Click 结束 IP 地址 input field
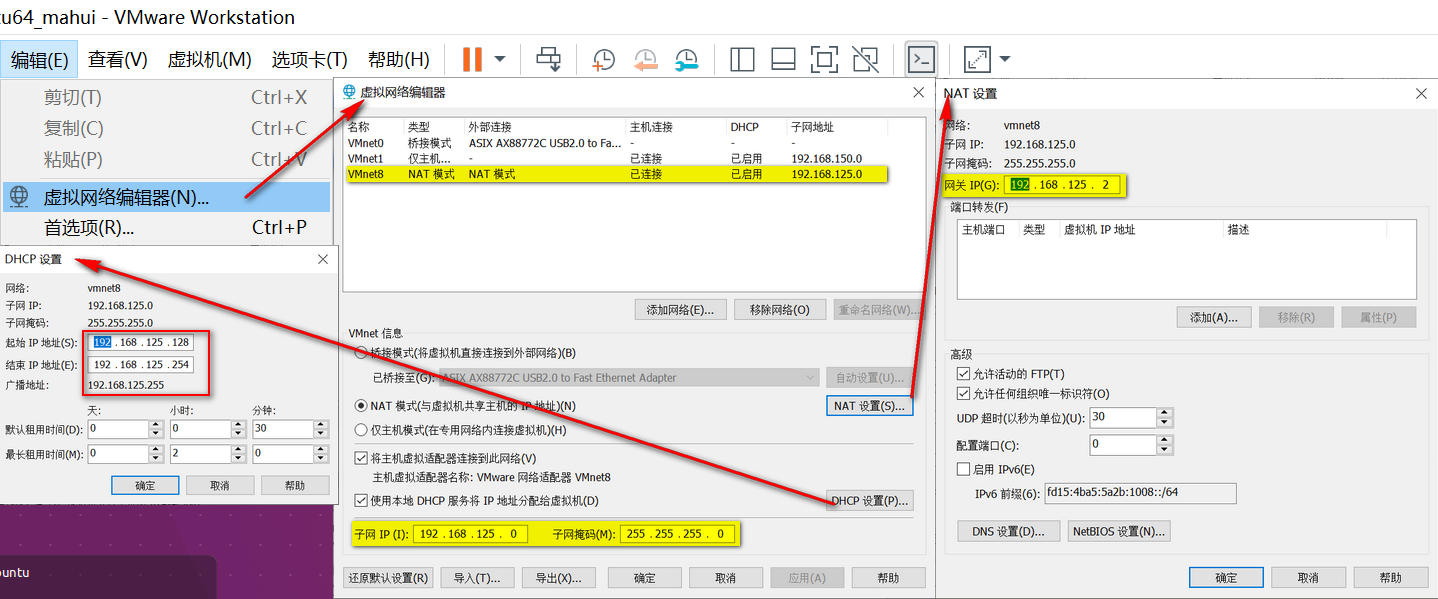Screen dimensions: 1438x599 tap(140, 365)
